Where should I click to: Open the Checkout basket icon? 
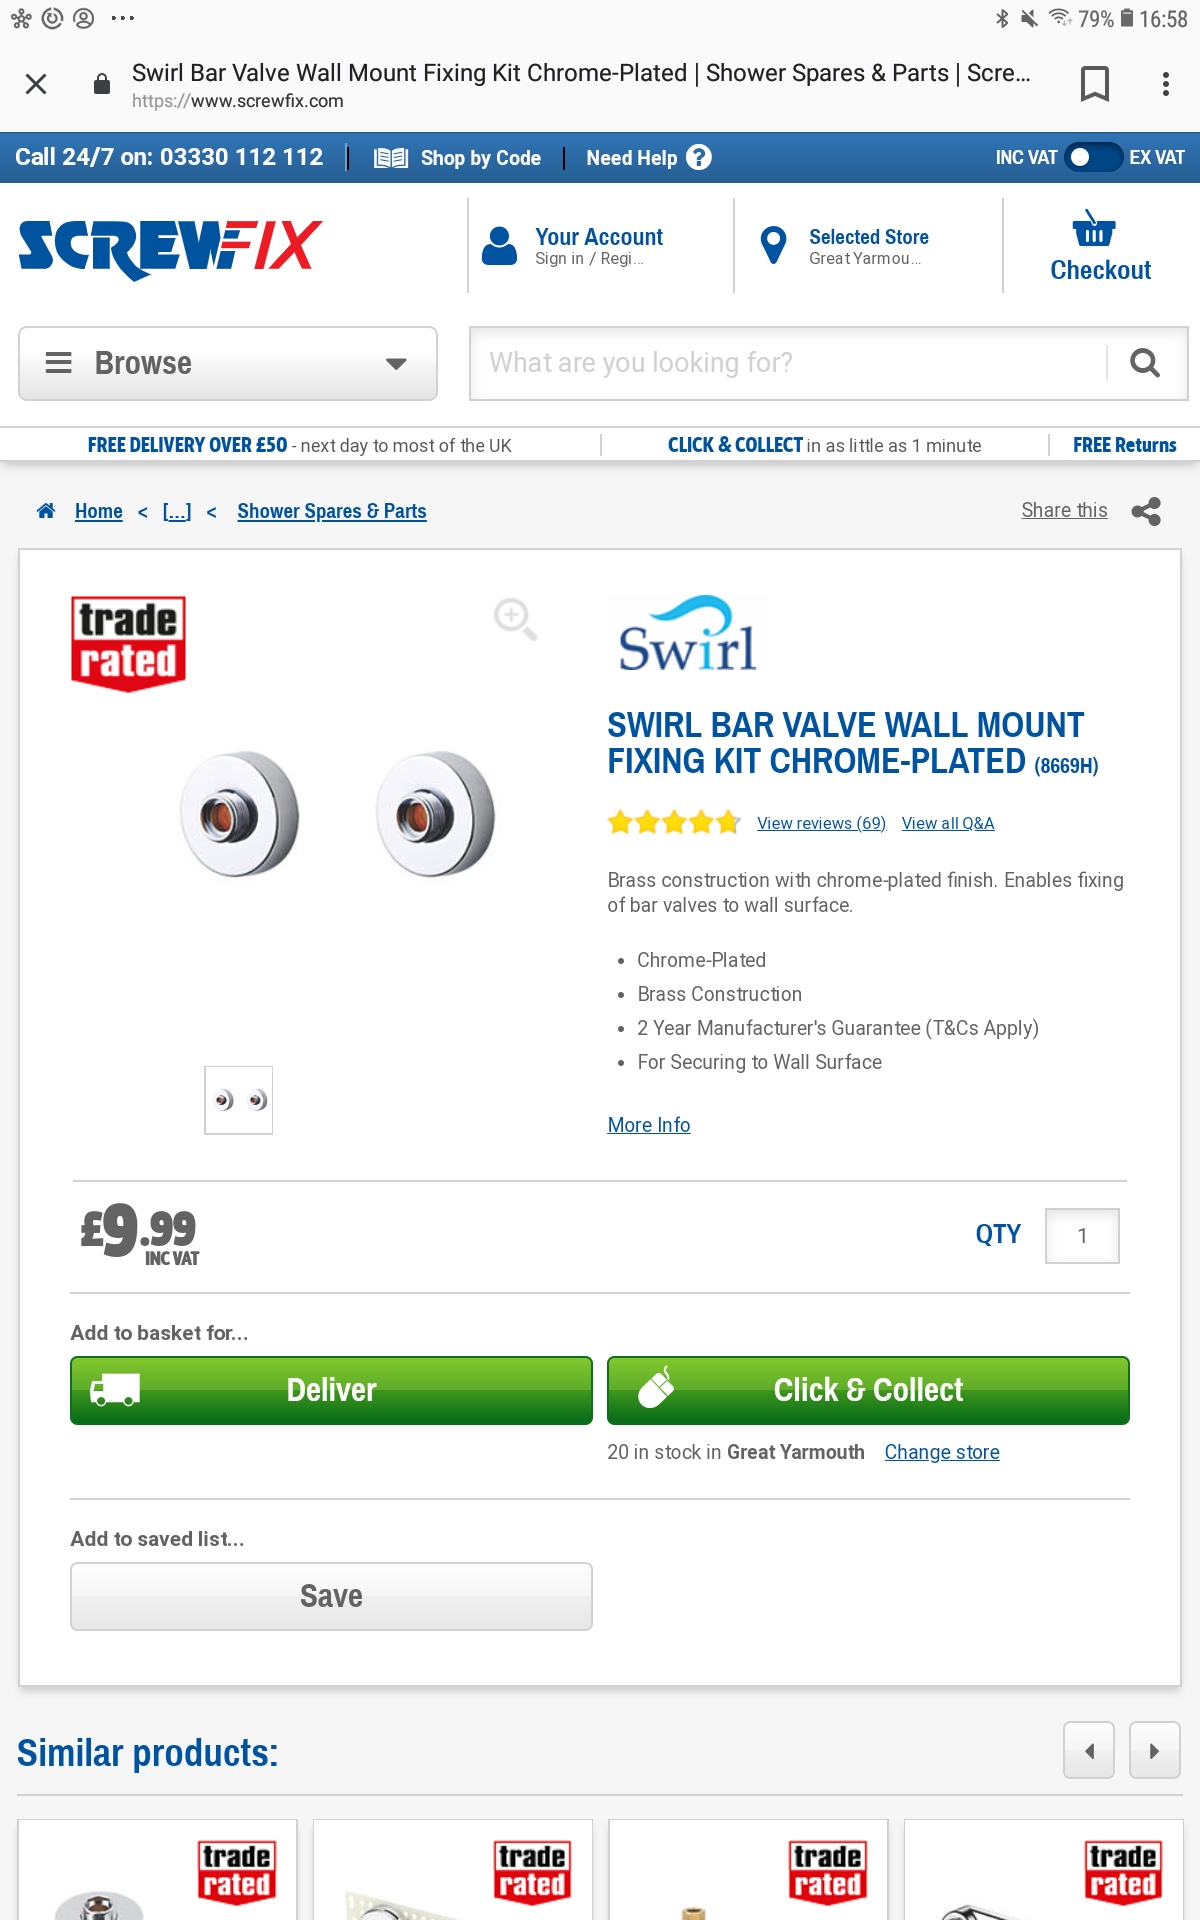coord(1094,229)
